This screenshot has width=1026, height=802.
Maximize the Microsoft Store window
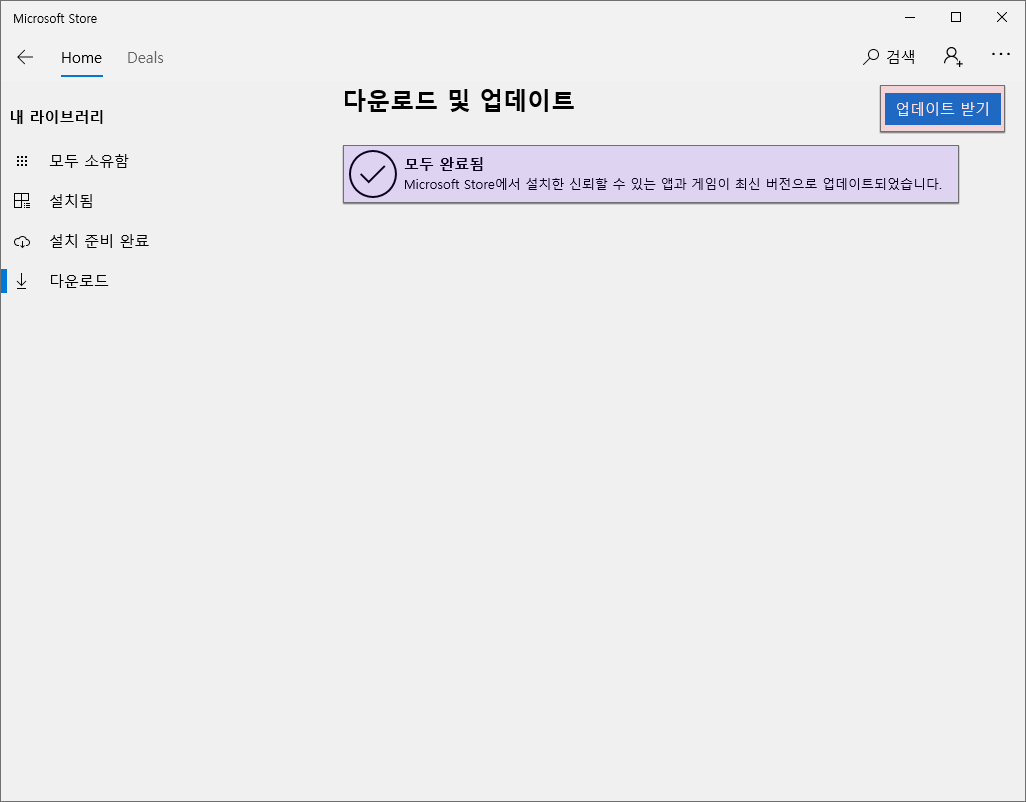[x=956, y=18]
